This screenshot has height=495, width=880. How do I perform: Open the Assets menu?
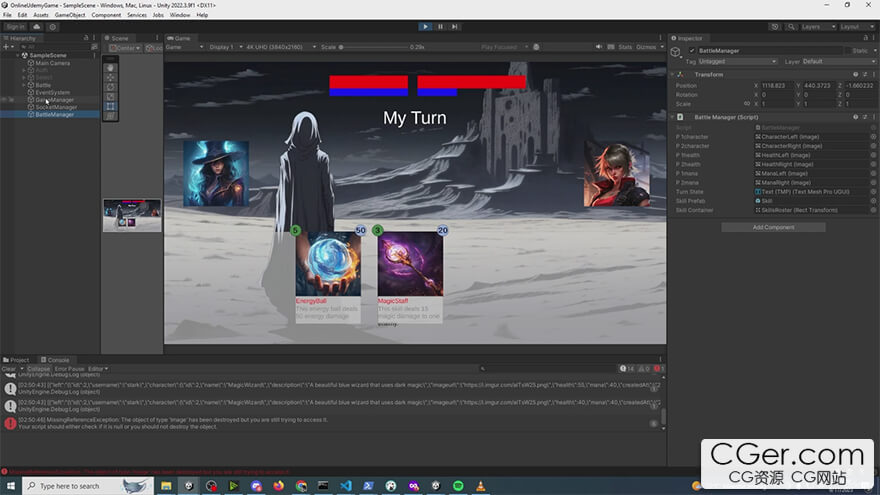[40, 15]
